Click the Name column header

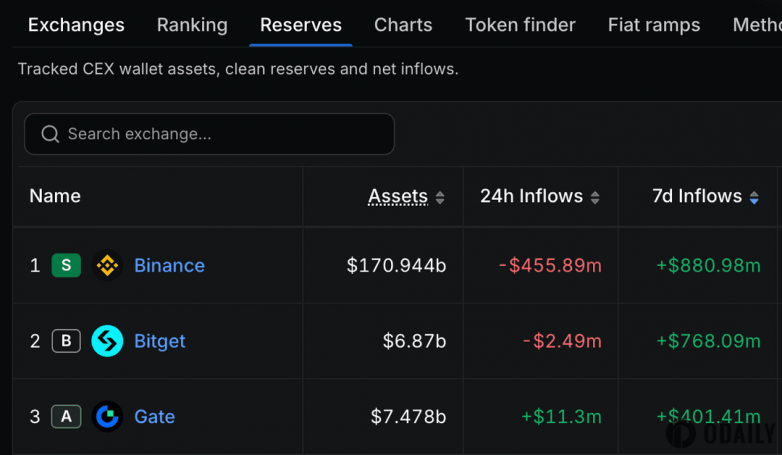[55, 196]
